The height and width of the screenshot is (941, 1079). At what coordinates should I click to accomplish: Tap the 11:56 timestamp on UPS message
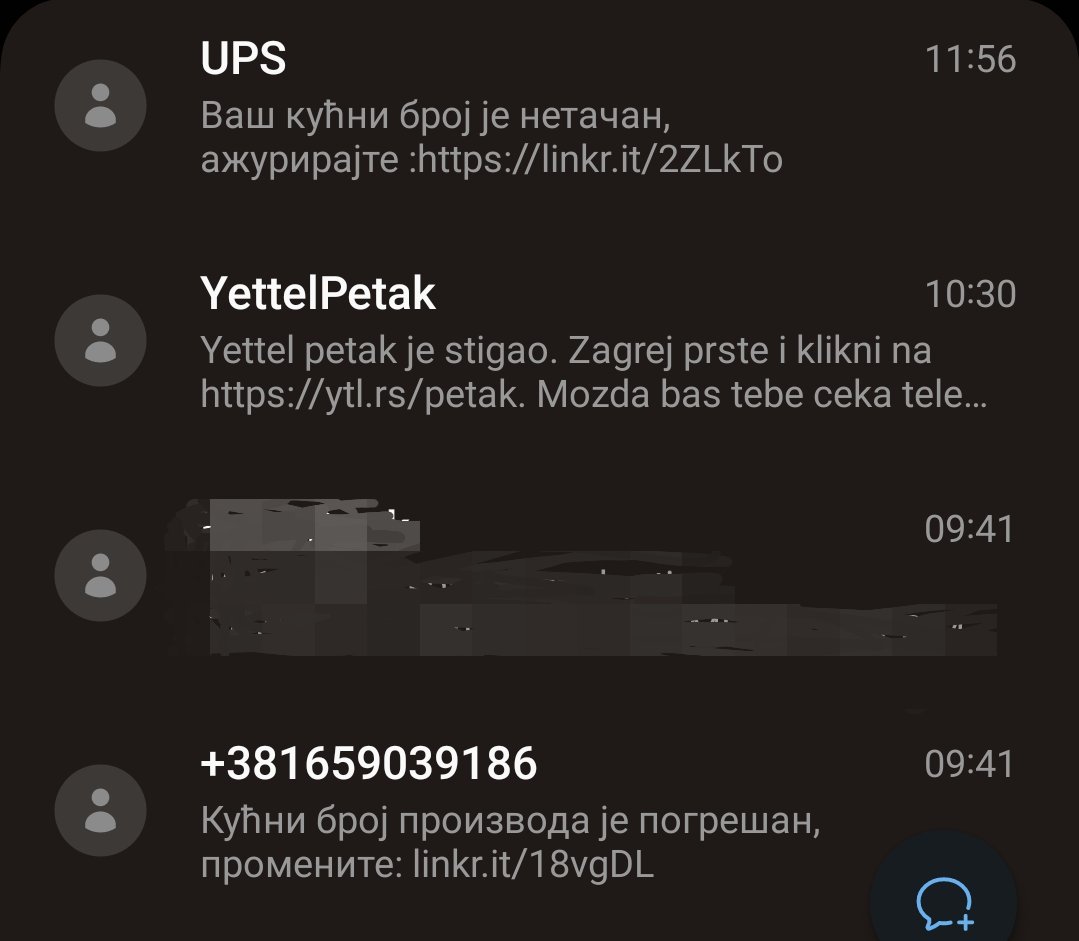970,59
